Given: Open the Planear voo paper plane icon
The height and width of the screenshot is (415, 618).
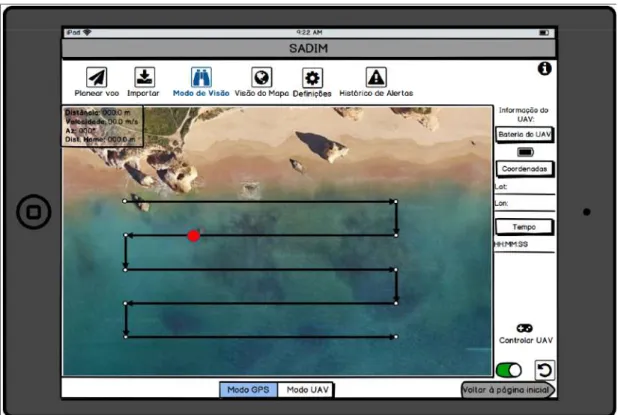Looking at the screenshot, I should coord(97,77).
